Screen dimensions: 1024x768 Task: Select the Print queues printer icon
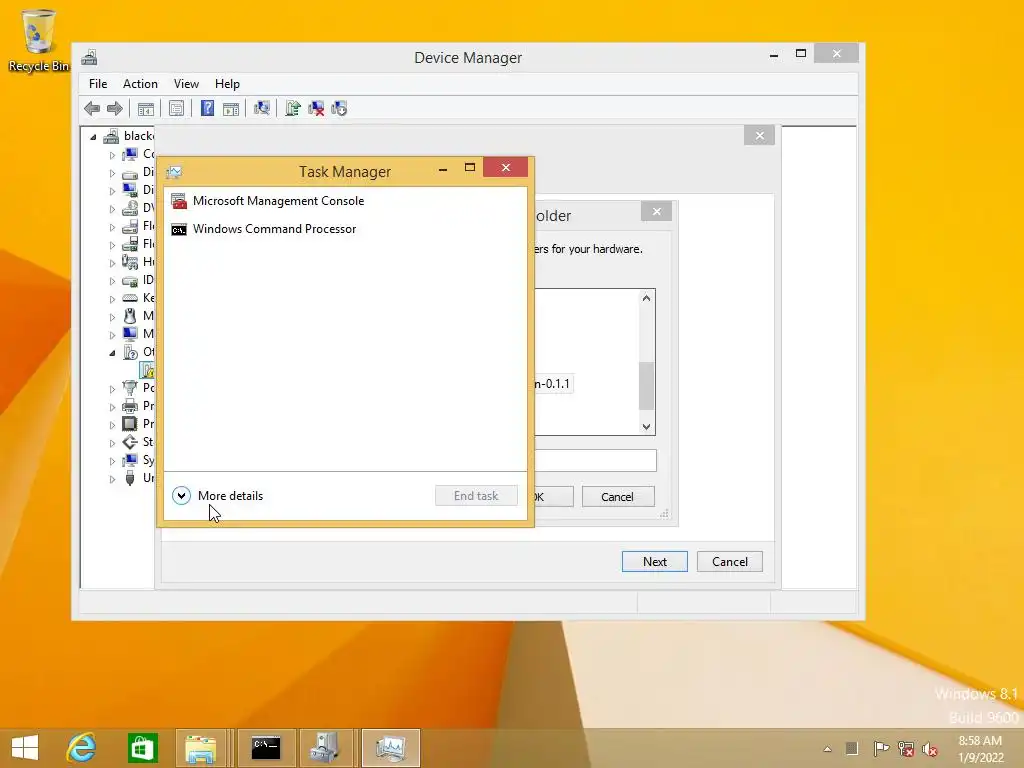130,406
